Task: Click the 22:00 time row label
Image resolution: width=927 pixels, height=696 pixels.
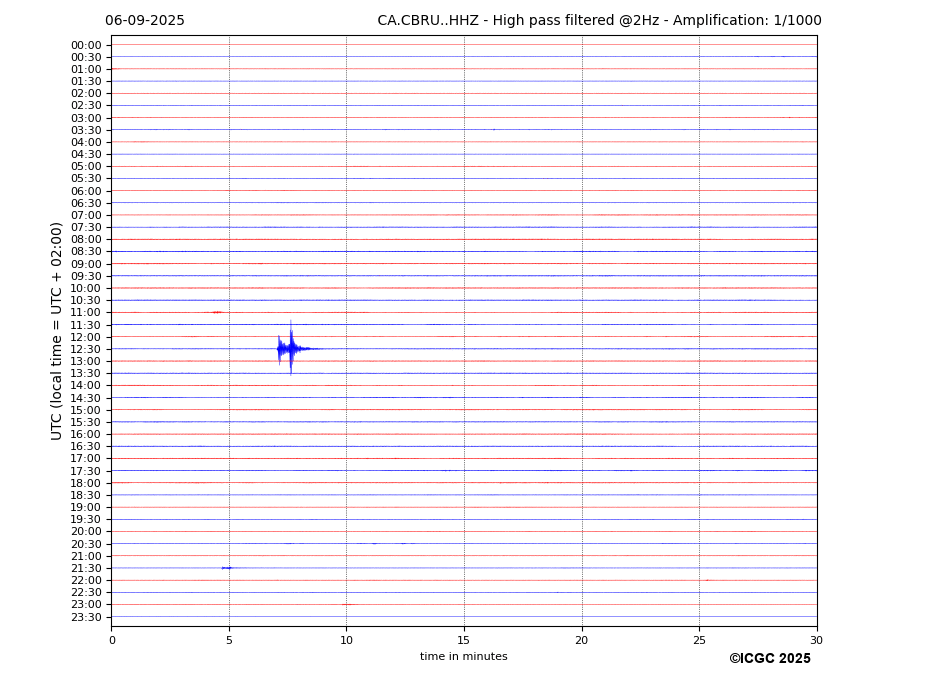Action: [x=86, y=581]
